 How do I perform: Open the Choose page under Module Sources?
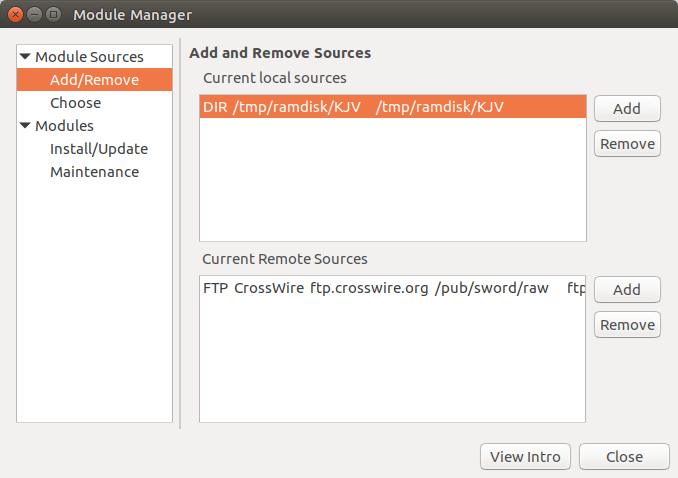point(75,103)
